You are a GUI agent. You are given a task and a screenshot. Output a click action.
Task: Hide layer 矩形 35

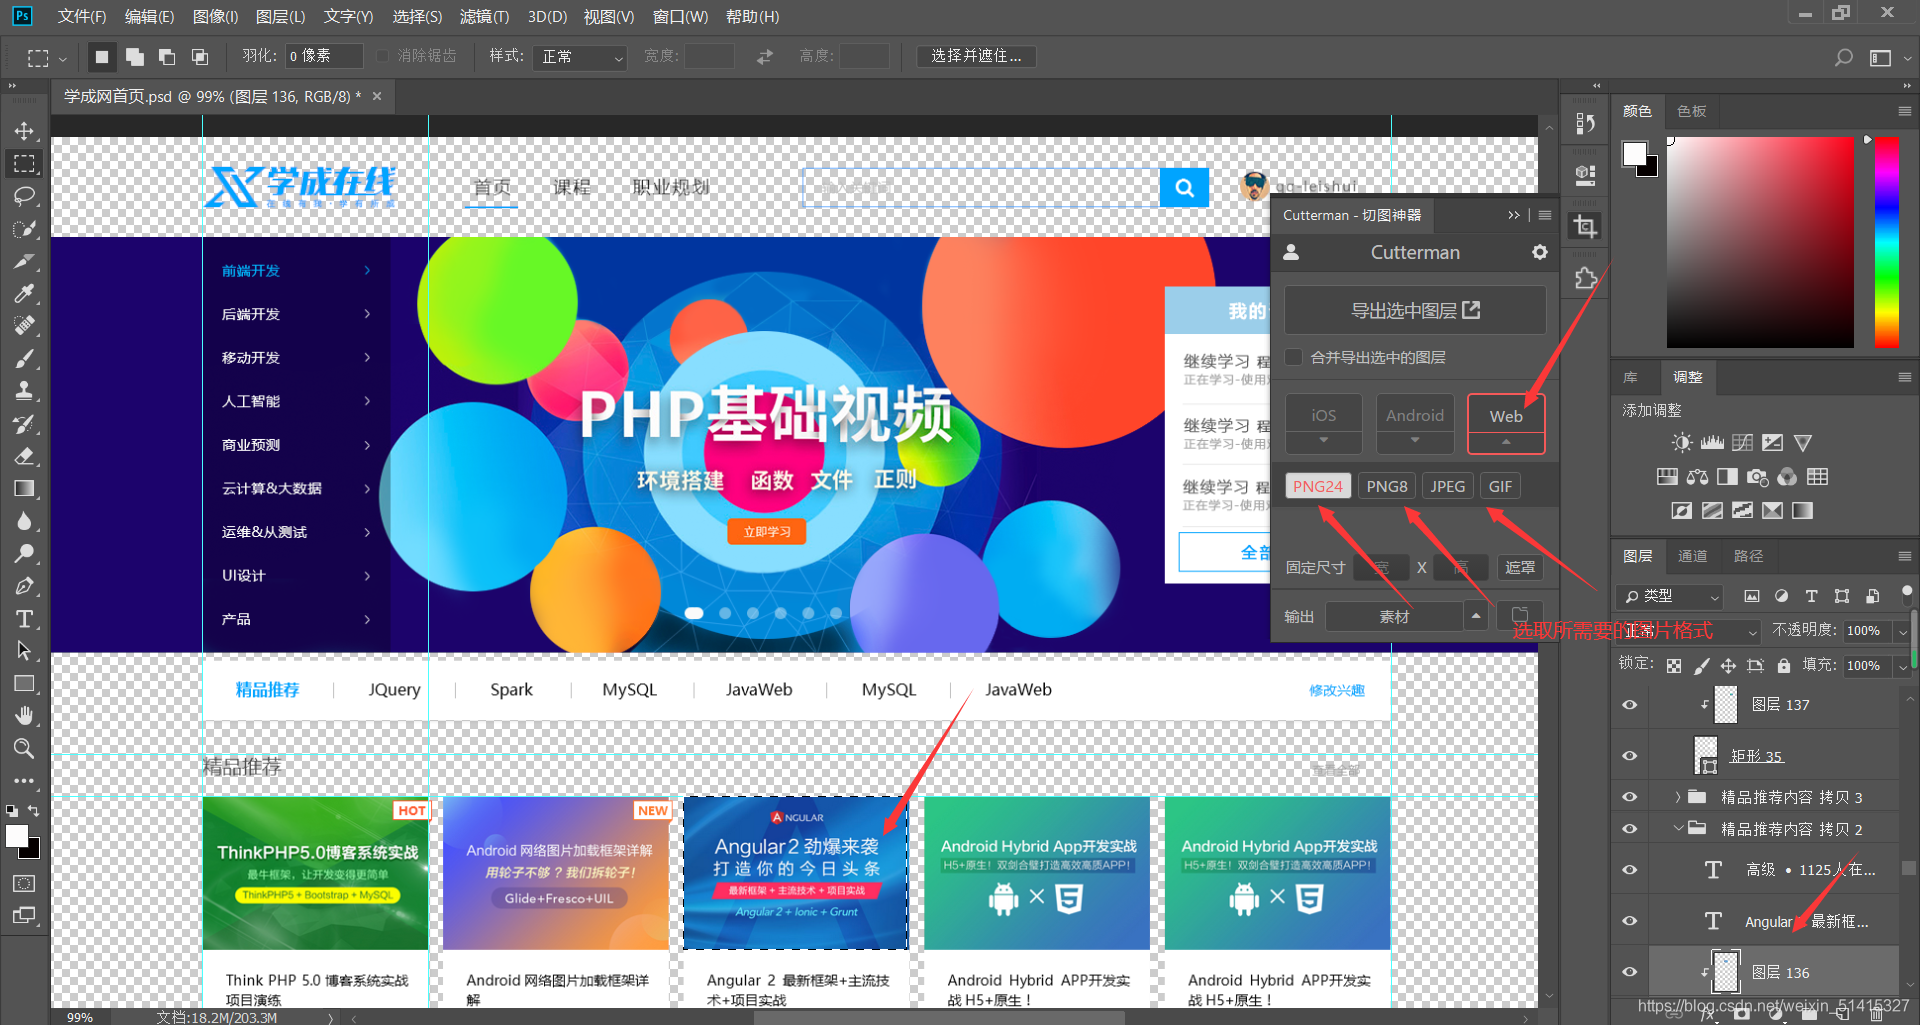(1630, 756)
